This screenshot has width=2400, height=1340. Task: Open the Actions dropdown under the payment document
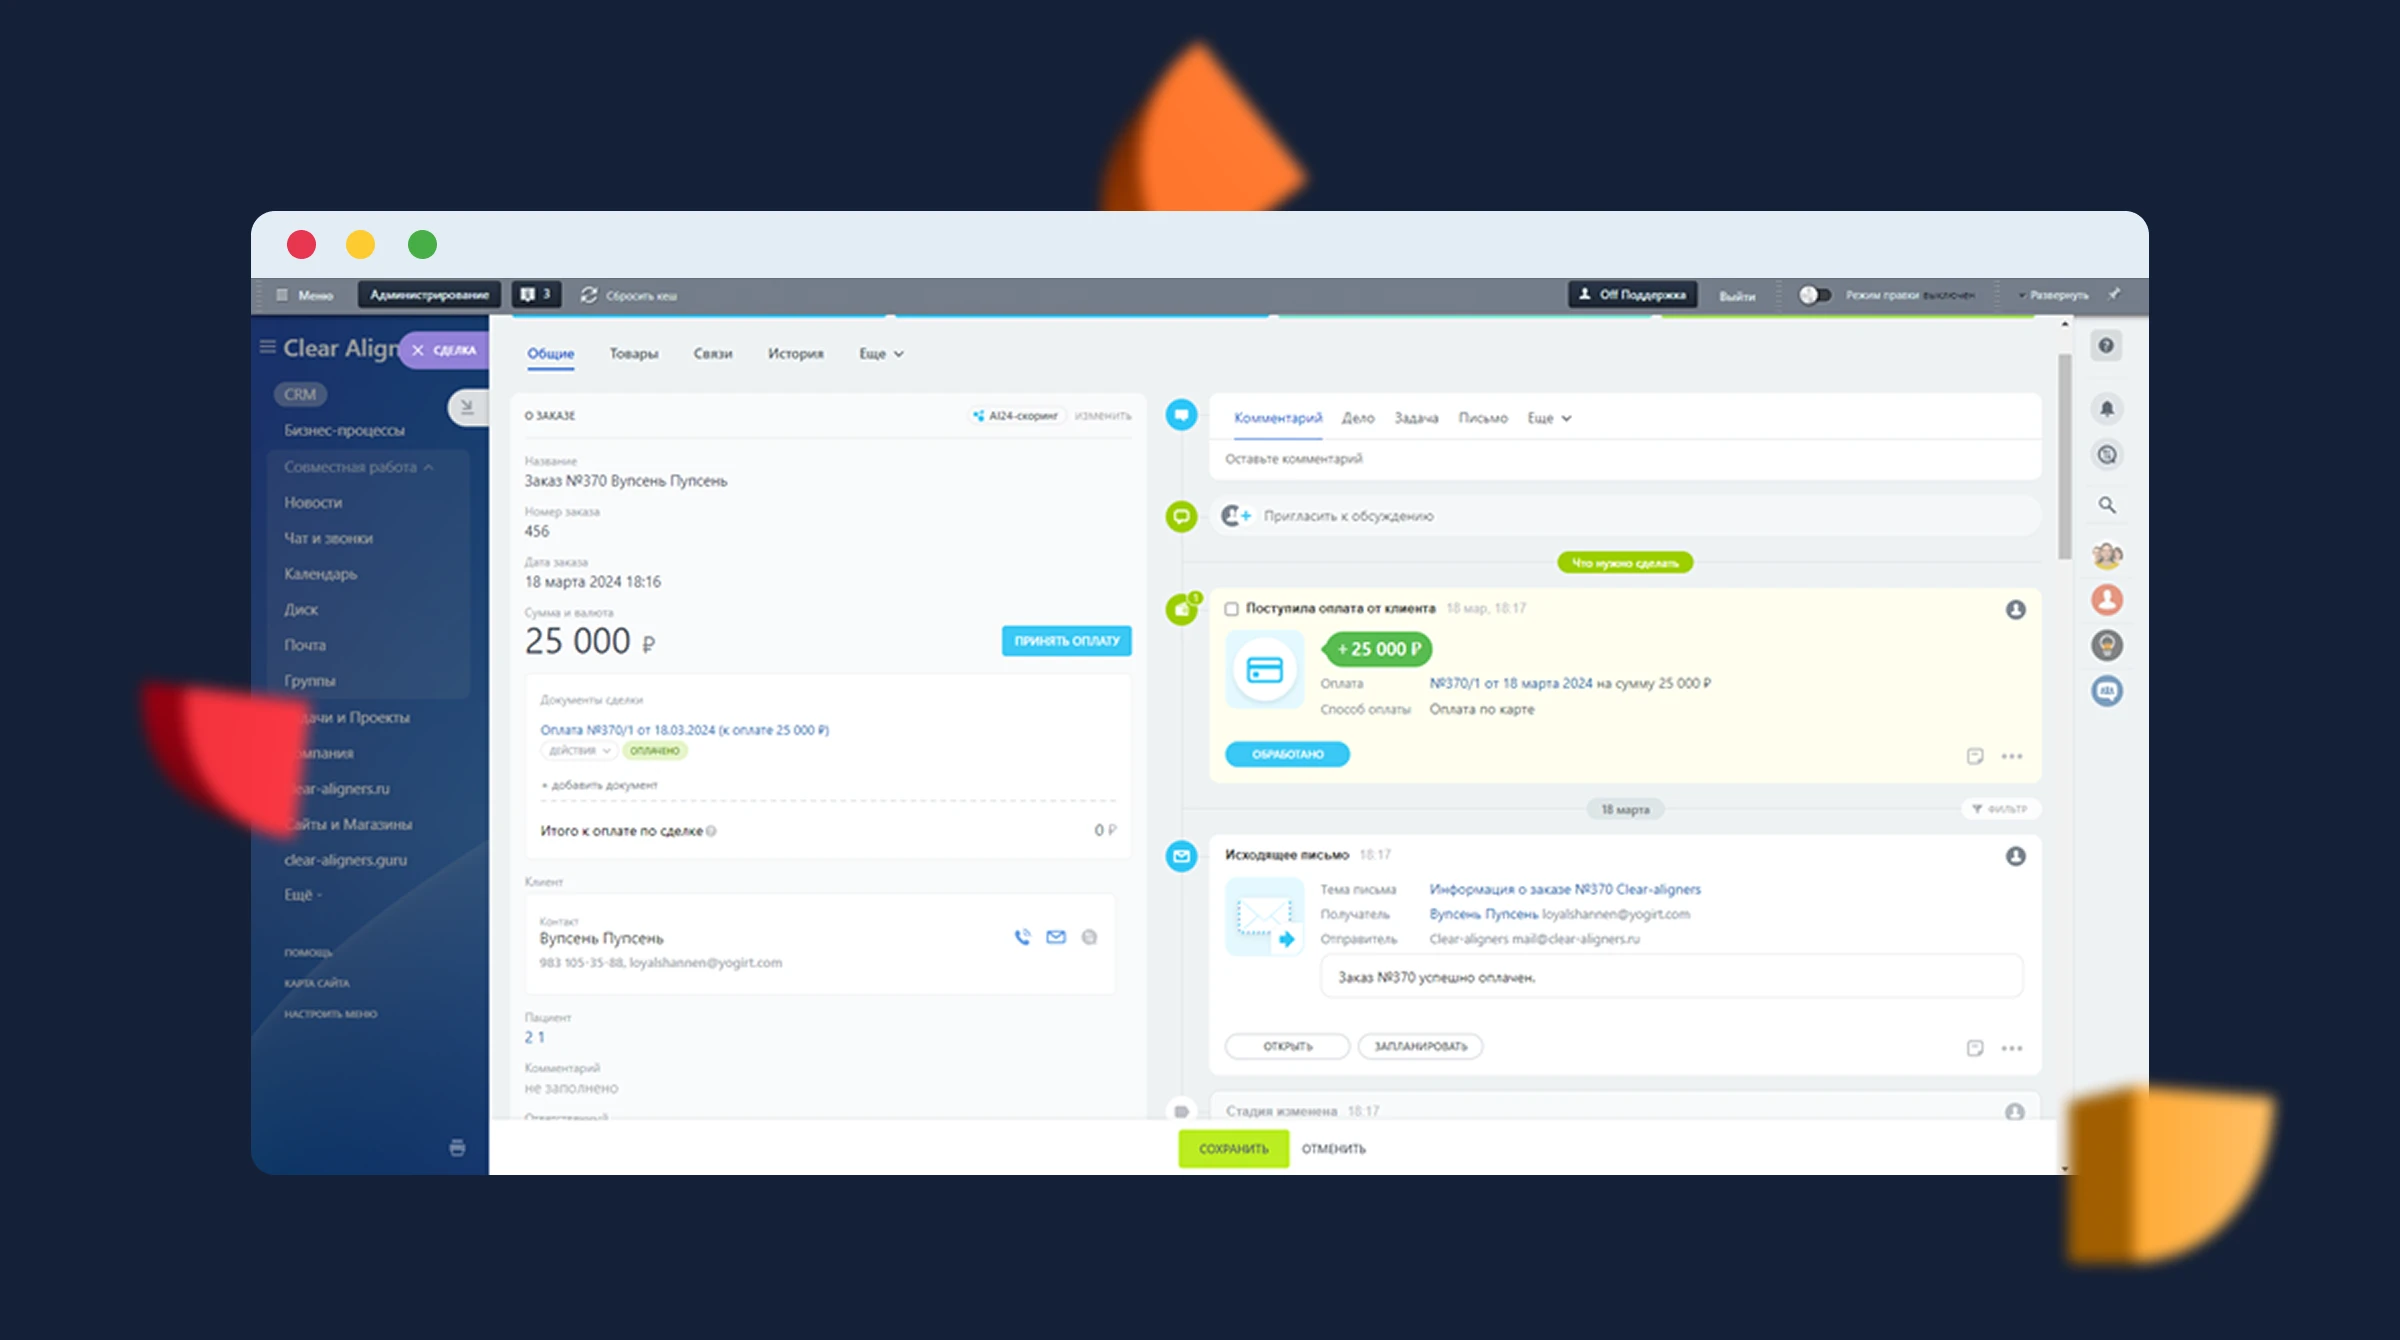coord(579,751)
